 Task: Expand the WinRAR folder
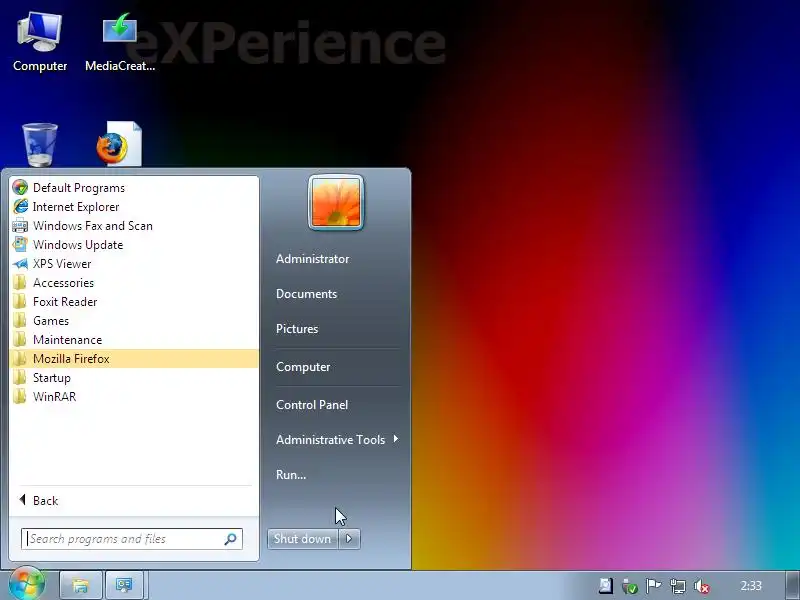coord(134,396)
